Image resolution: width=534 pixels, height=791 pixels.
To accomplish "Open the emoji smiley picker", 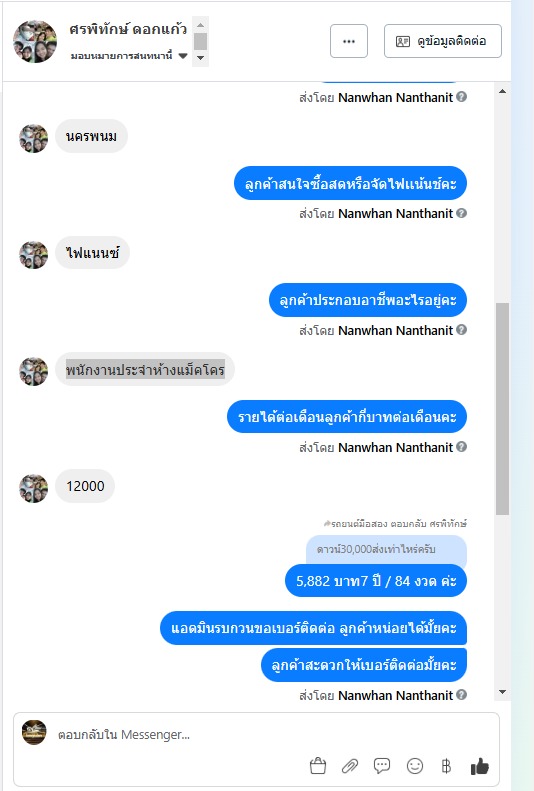I will (x=414, y=766).
